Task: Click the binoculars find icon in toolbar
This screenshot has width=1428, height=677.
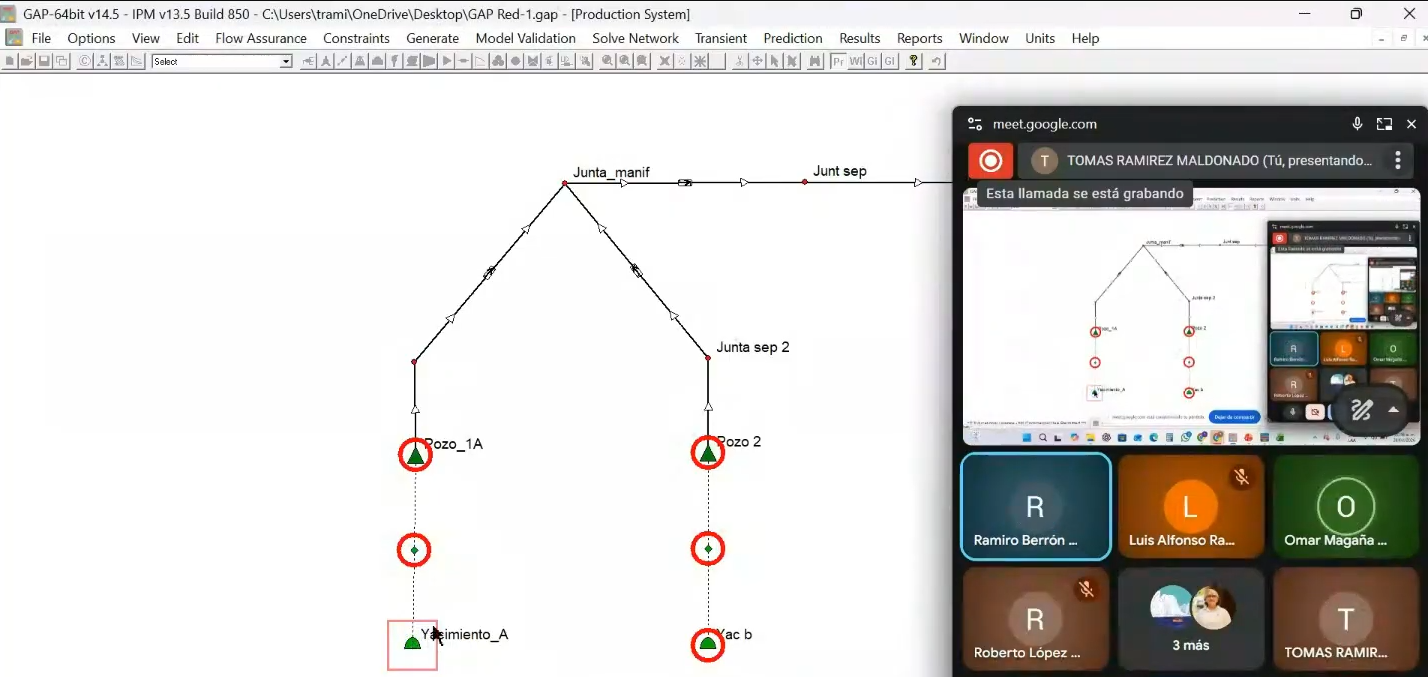Action: click(x=815, y=61)
